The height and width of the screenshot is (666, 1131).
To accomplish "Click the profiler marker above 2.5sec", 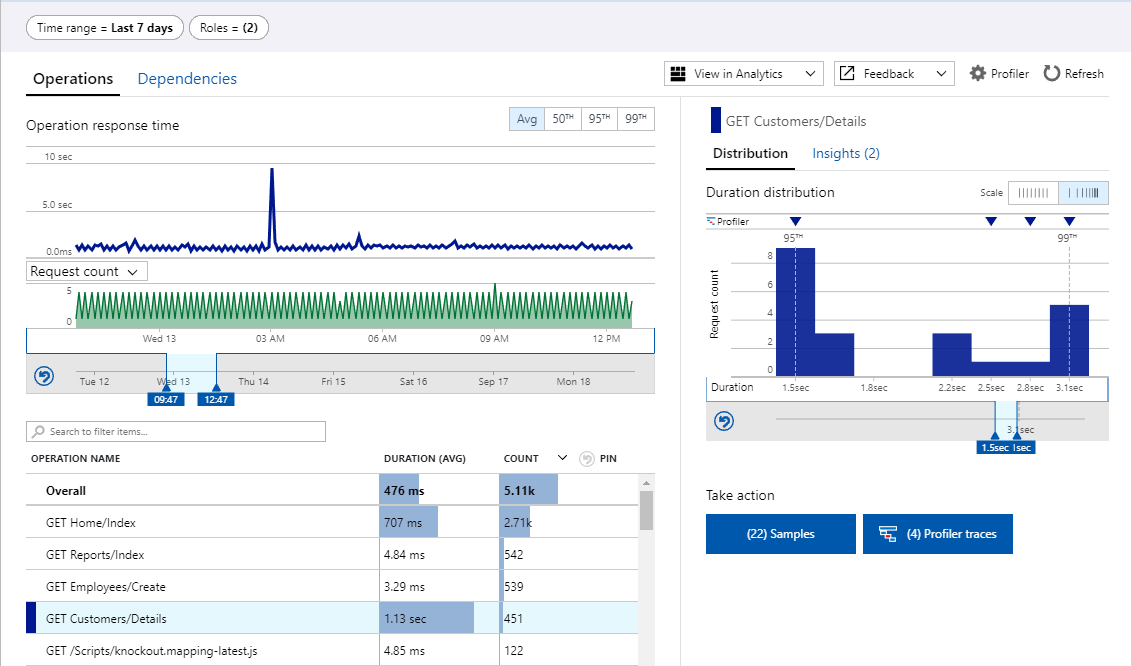I will pos(991,222).
